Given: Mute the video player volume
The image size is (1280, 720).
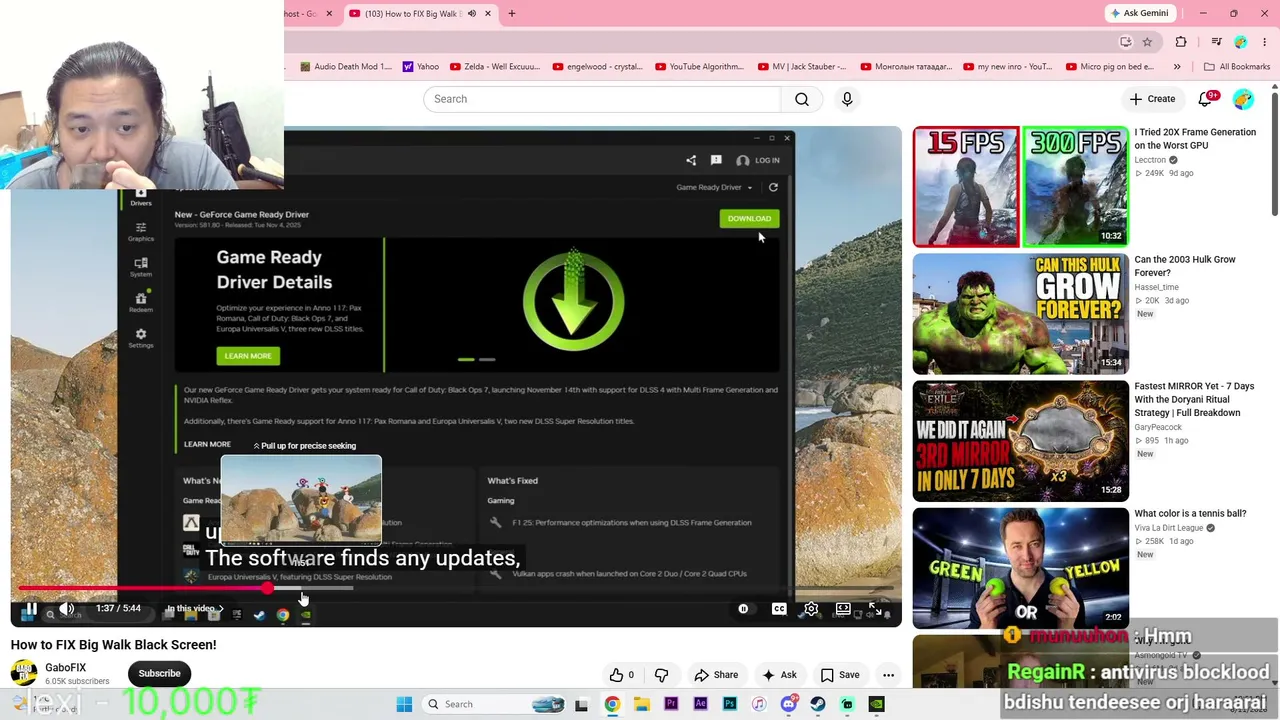Looking at the screenshot, I should (x=67, y=608).
